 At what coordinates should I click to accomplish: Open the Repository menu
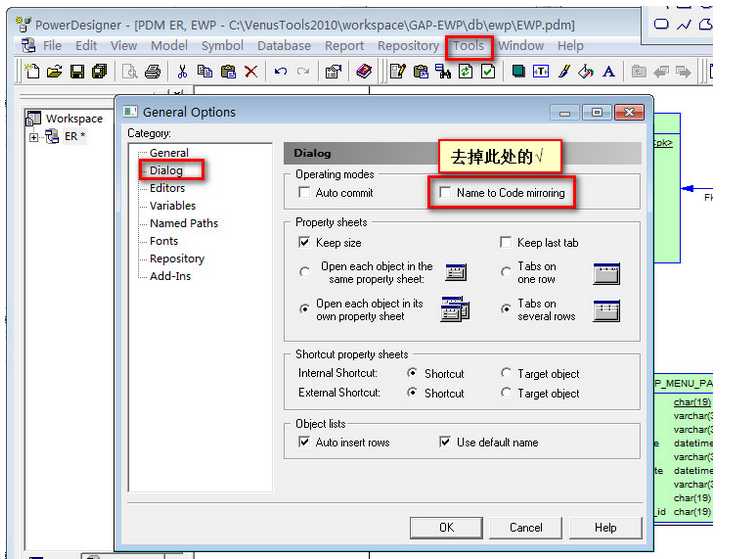coord(408,46)
